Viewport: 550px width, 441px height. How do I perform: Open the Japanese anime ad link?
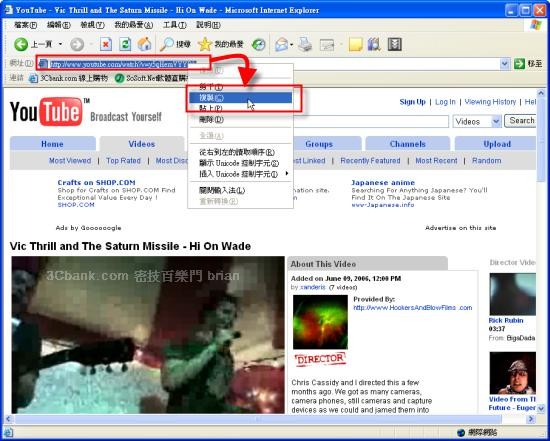(383, 182)
